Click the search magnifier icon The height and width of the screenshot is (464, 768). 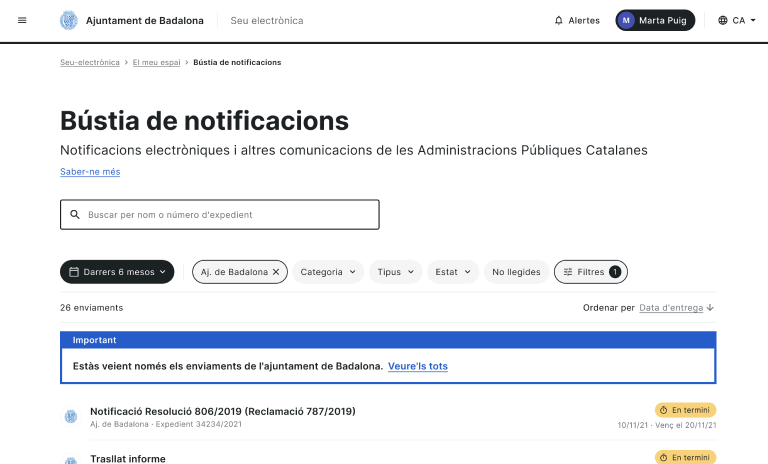pyautogui.click(x=75, y=215)
